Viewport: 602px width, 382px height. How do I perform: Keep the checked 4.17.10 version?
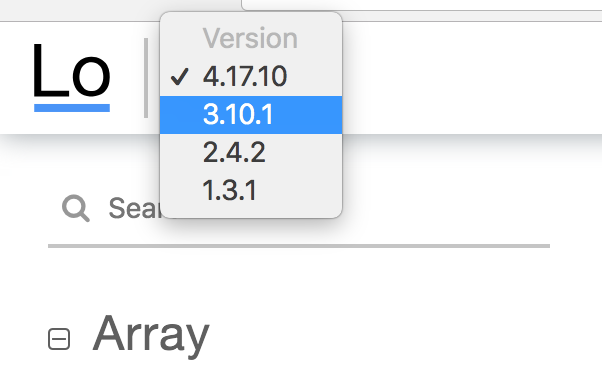tap(251, 76)
